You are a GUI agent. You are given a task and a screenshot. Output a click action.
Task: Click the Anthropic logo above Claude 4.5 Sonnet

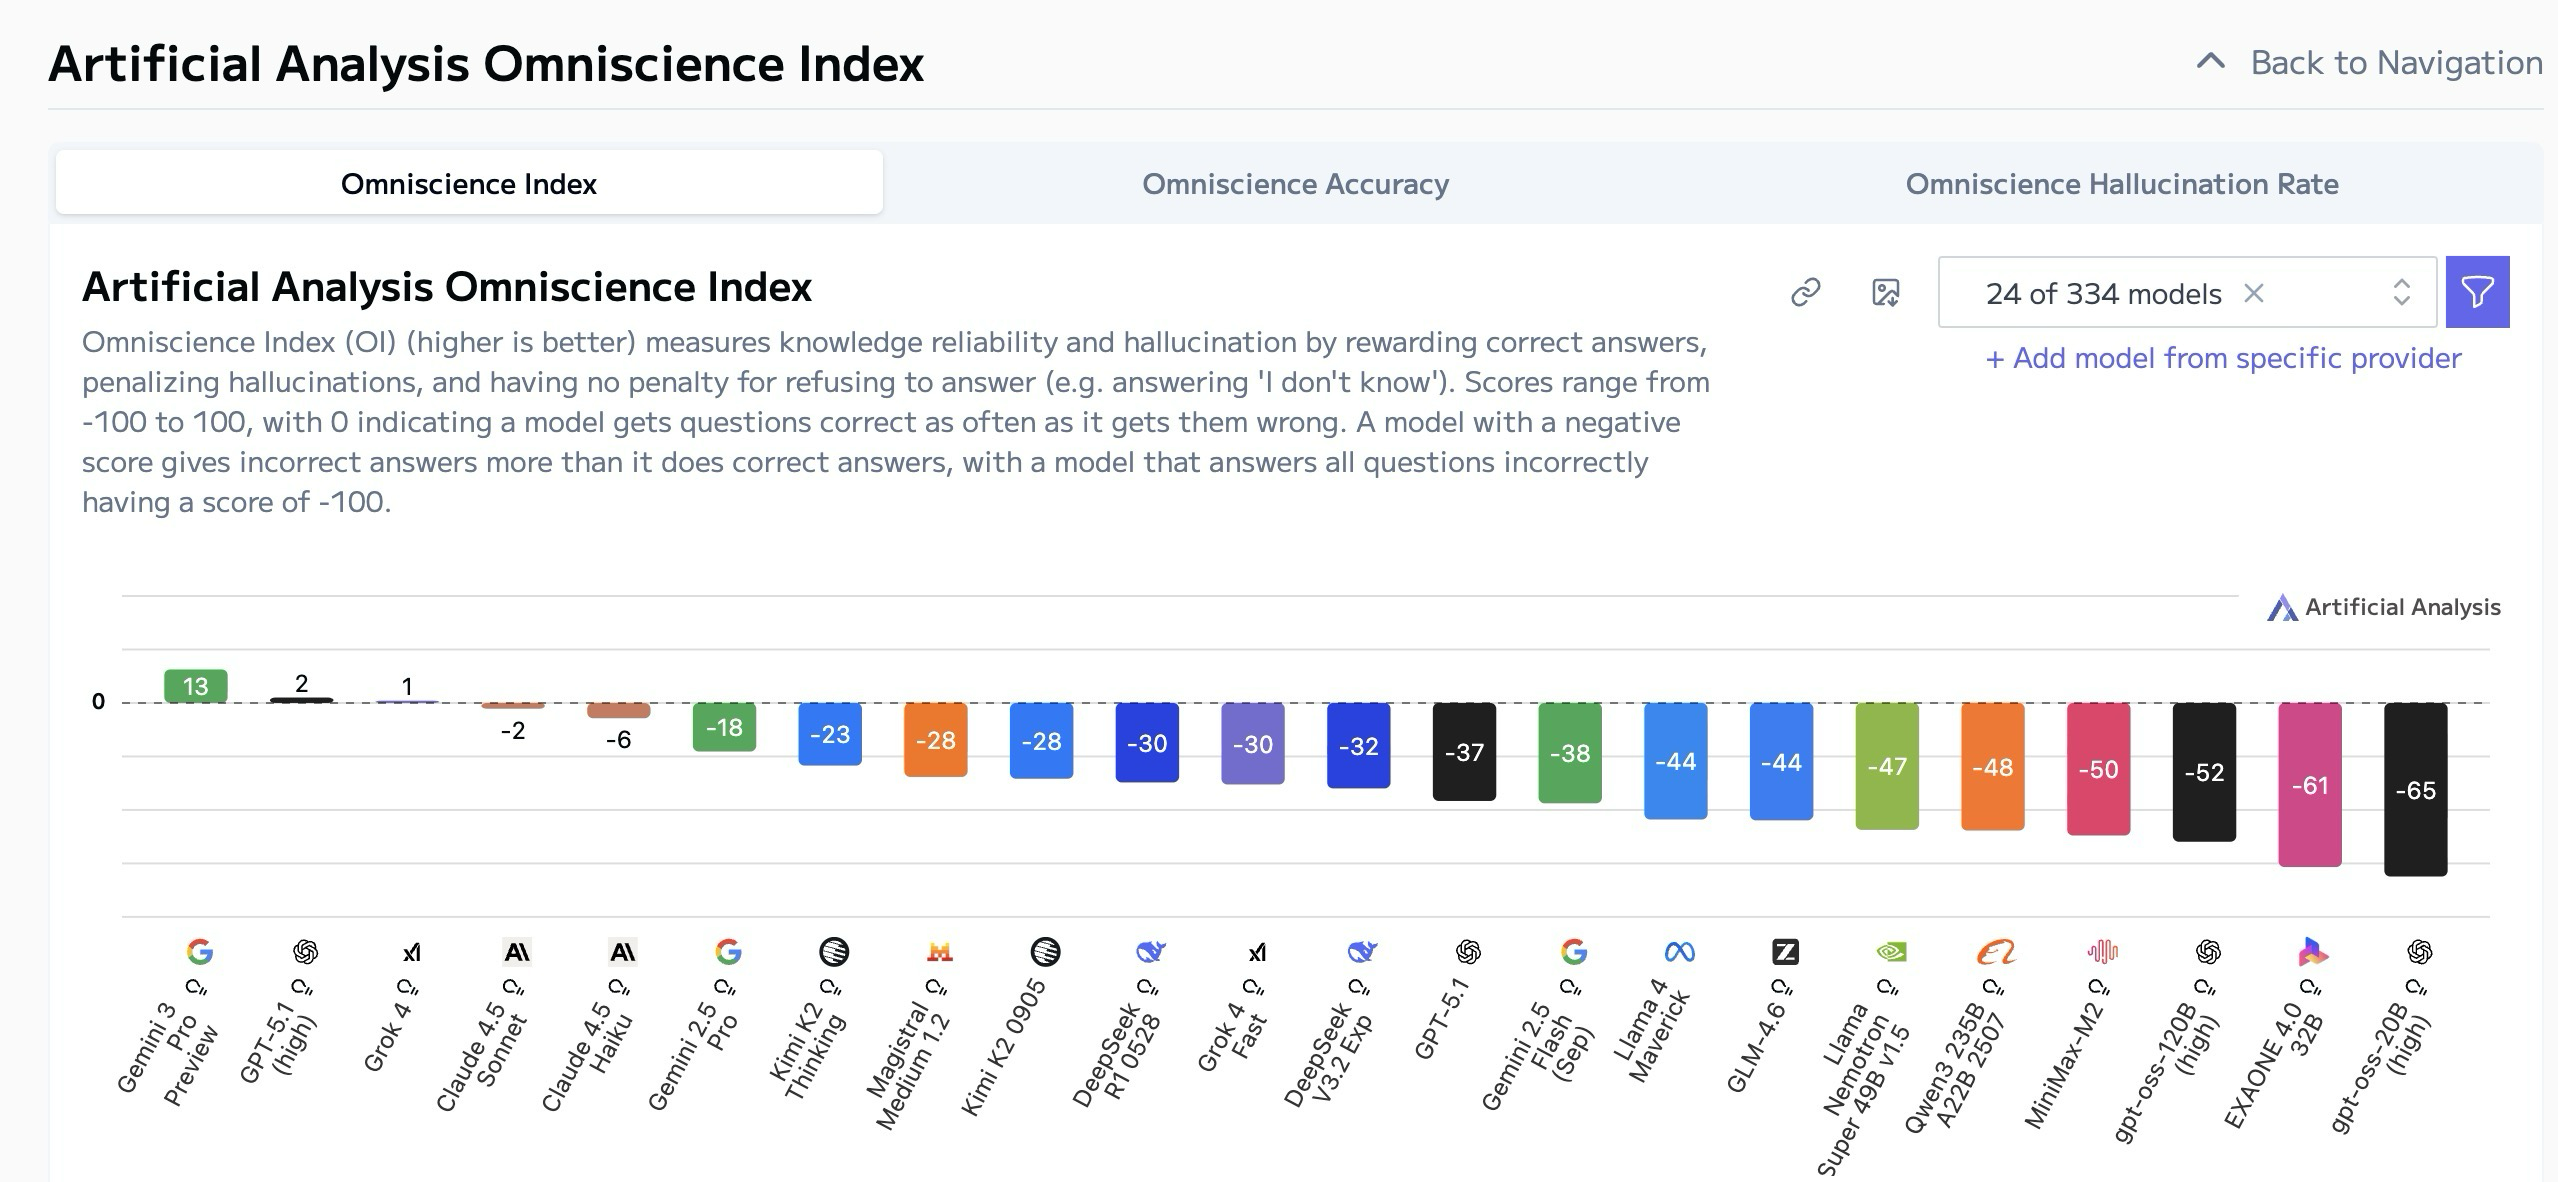pos(517,952)
